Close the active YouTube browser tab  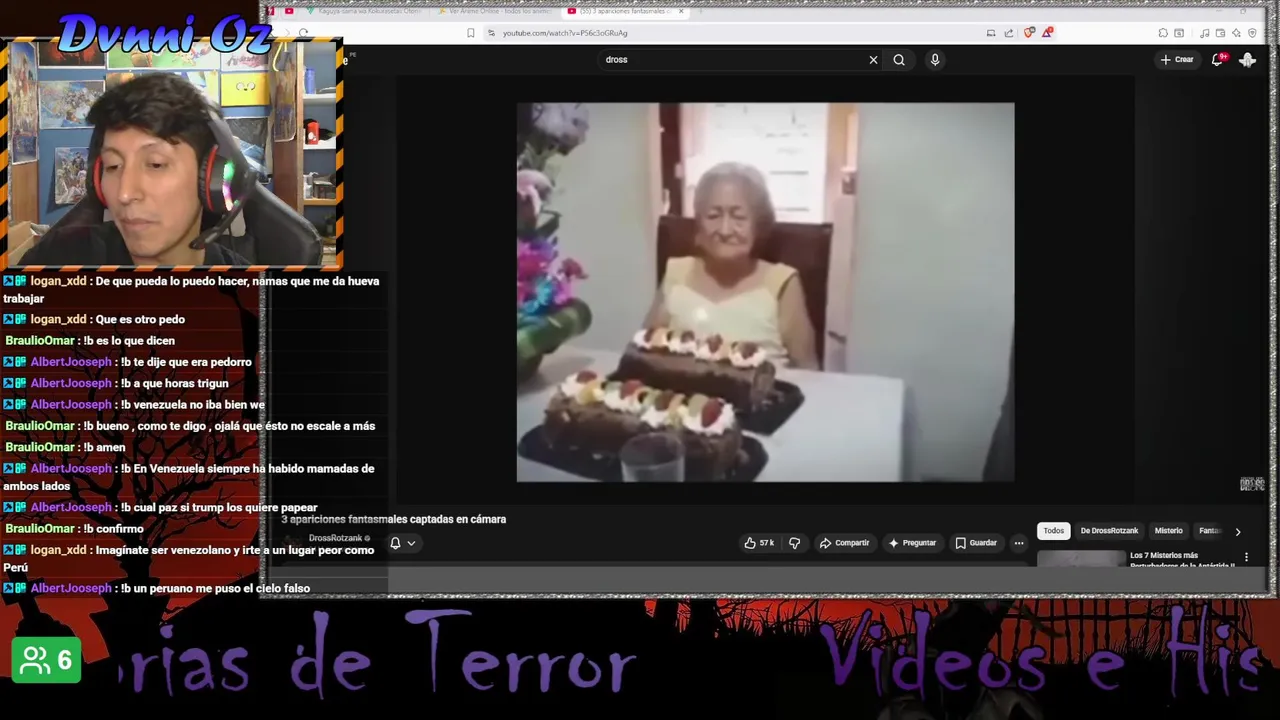681,11
